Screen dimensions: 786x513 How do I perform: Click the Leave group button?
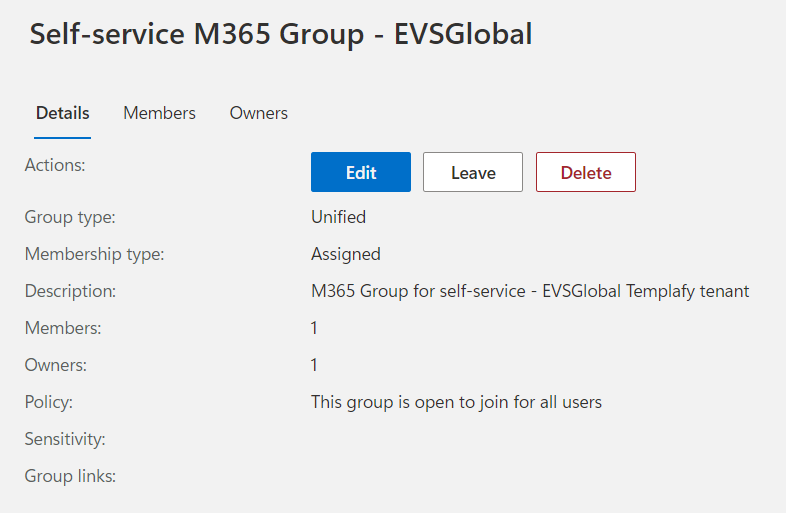coord(473,172)
